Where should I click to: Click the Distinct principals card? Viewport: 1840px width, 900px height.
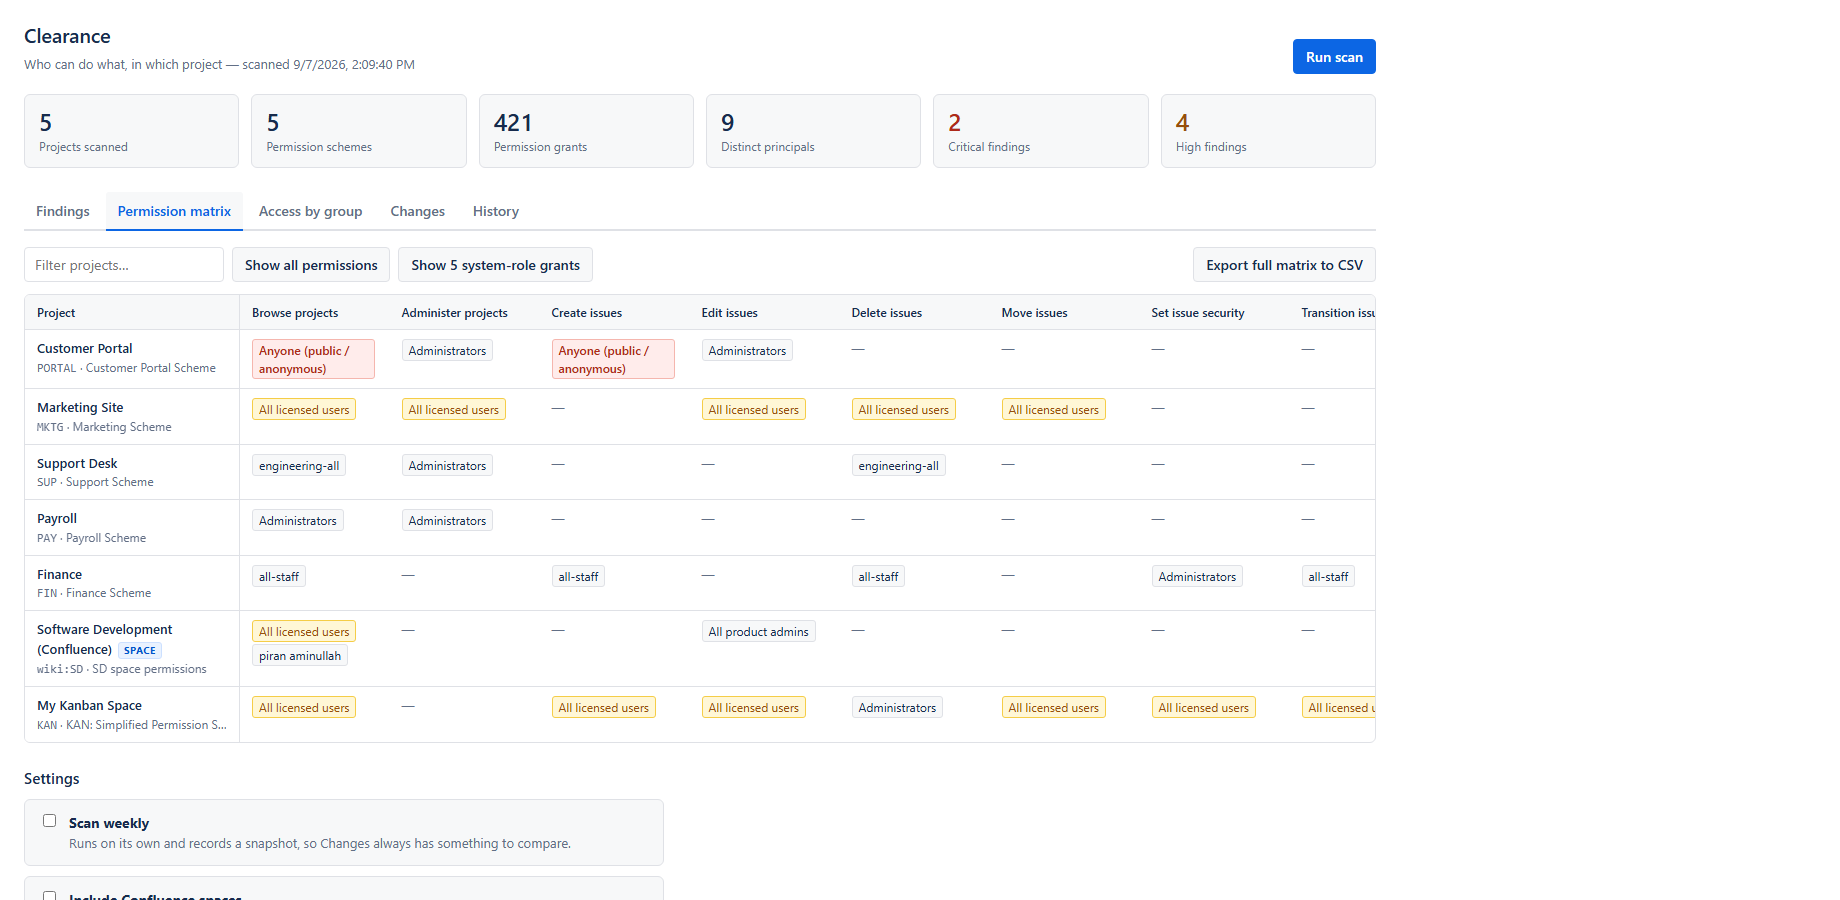[x=813, y=131]
